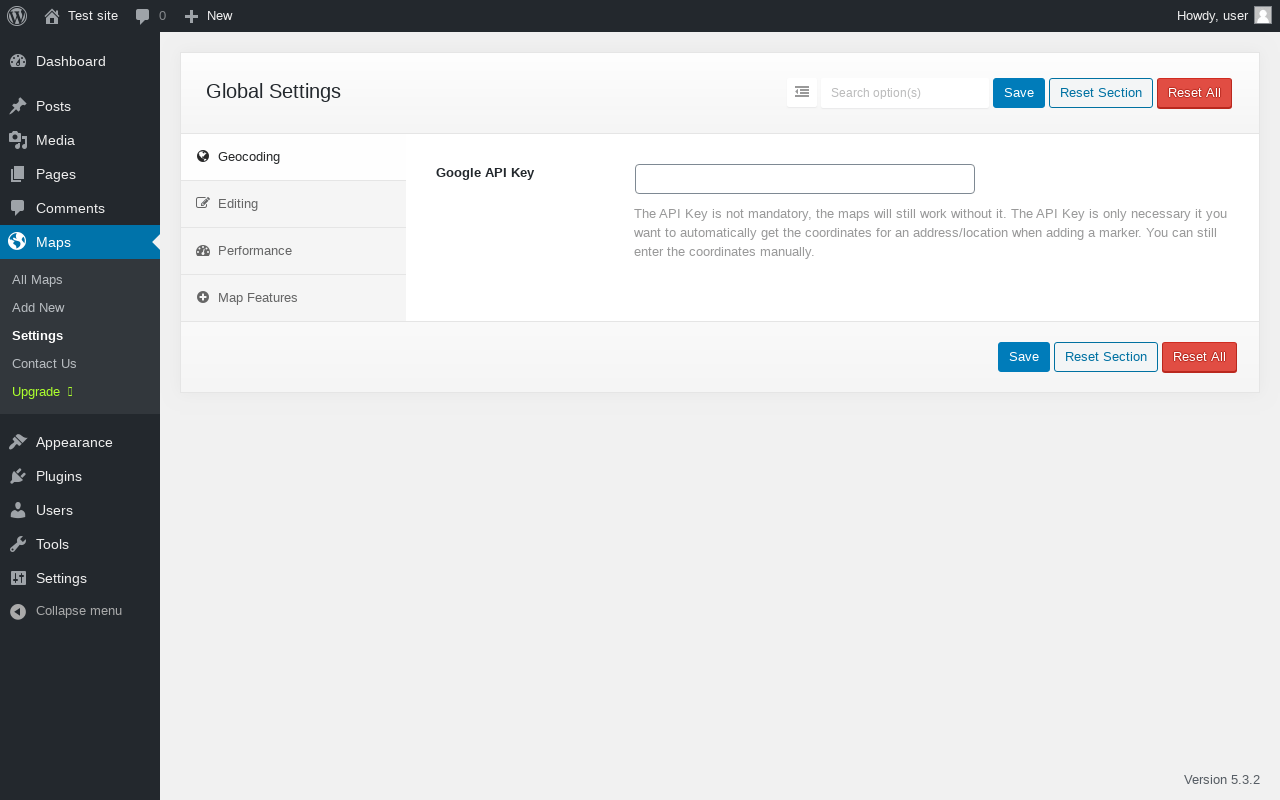Switch to the Performance tab
The width and height of the screenshot is (1280, 800).
[254, 251]
